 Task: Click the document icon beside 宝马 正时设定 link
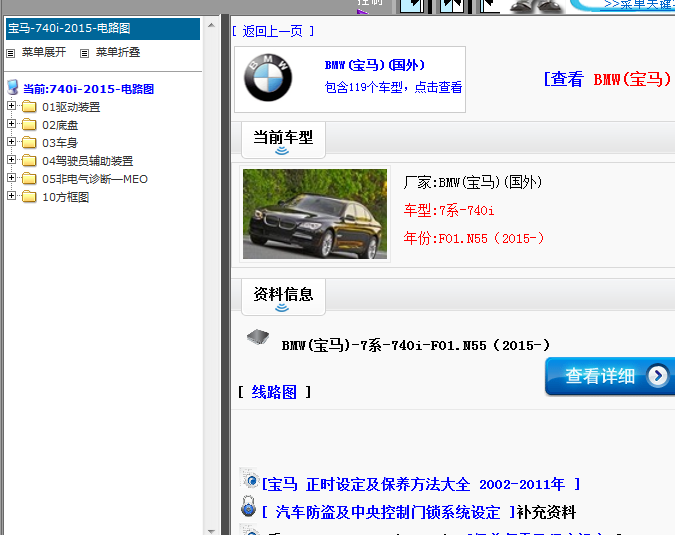pyautogui.click(x=249, y=479)
